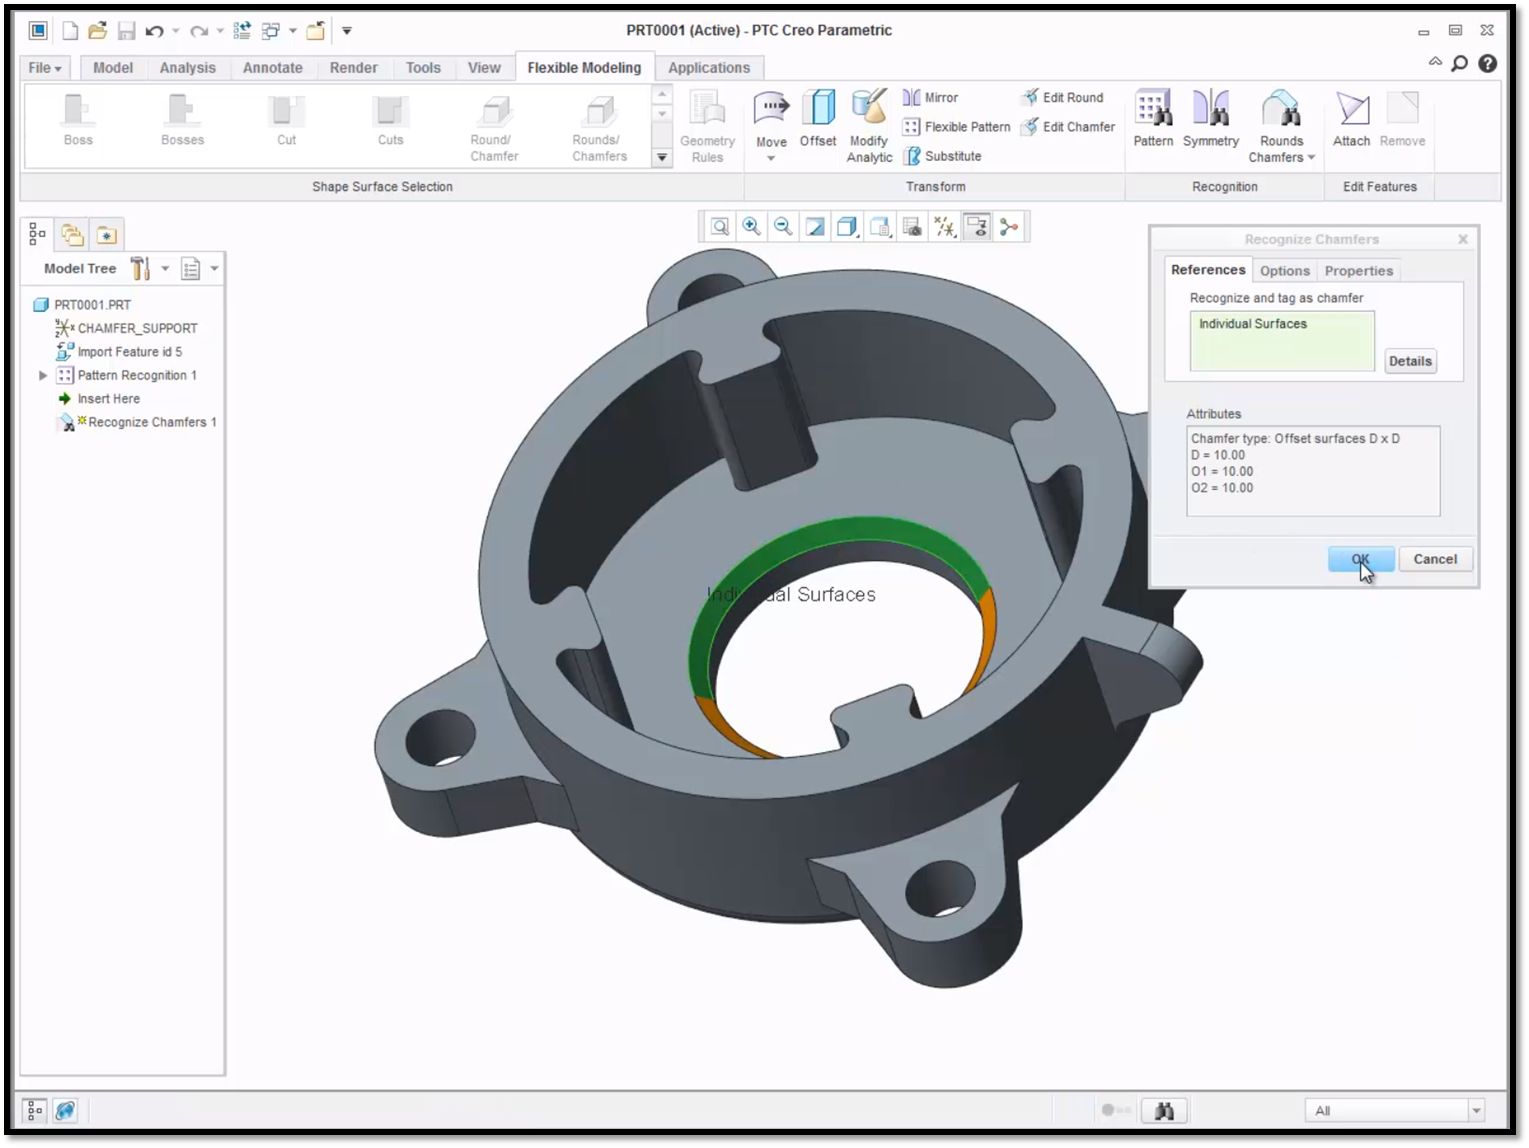Open Model Tree settings hammer icon
The image size is (1529, 1148).
tap(140, 268)
